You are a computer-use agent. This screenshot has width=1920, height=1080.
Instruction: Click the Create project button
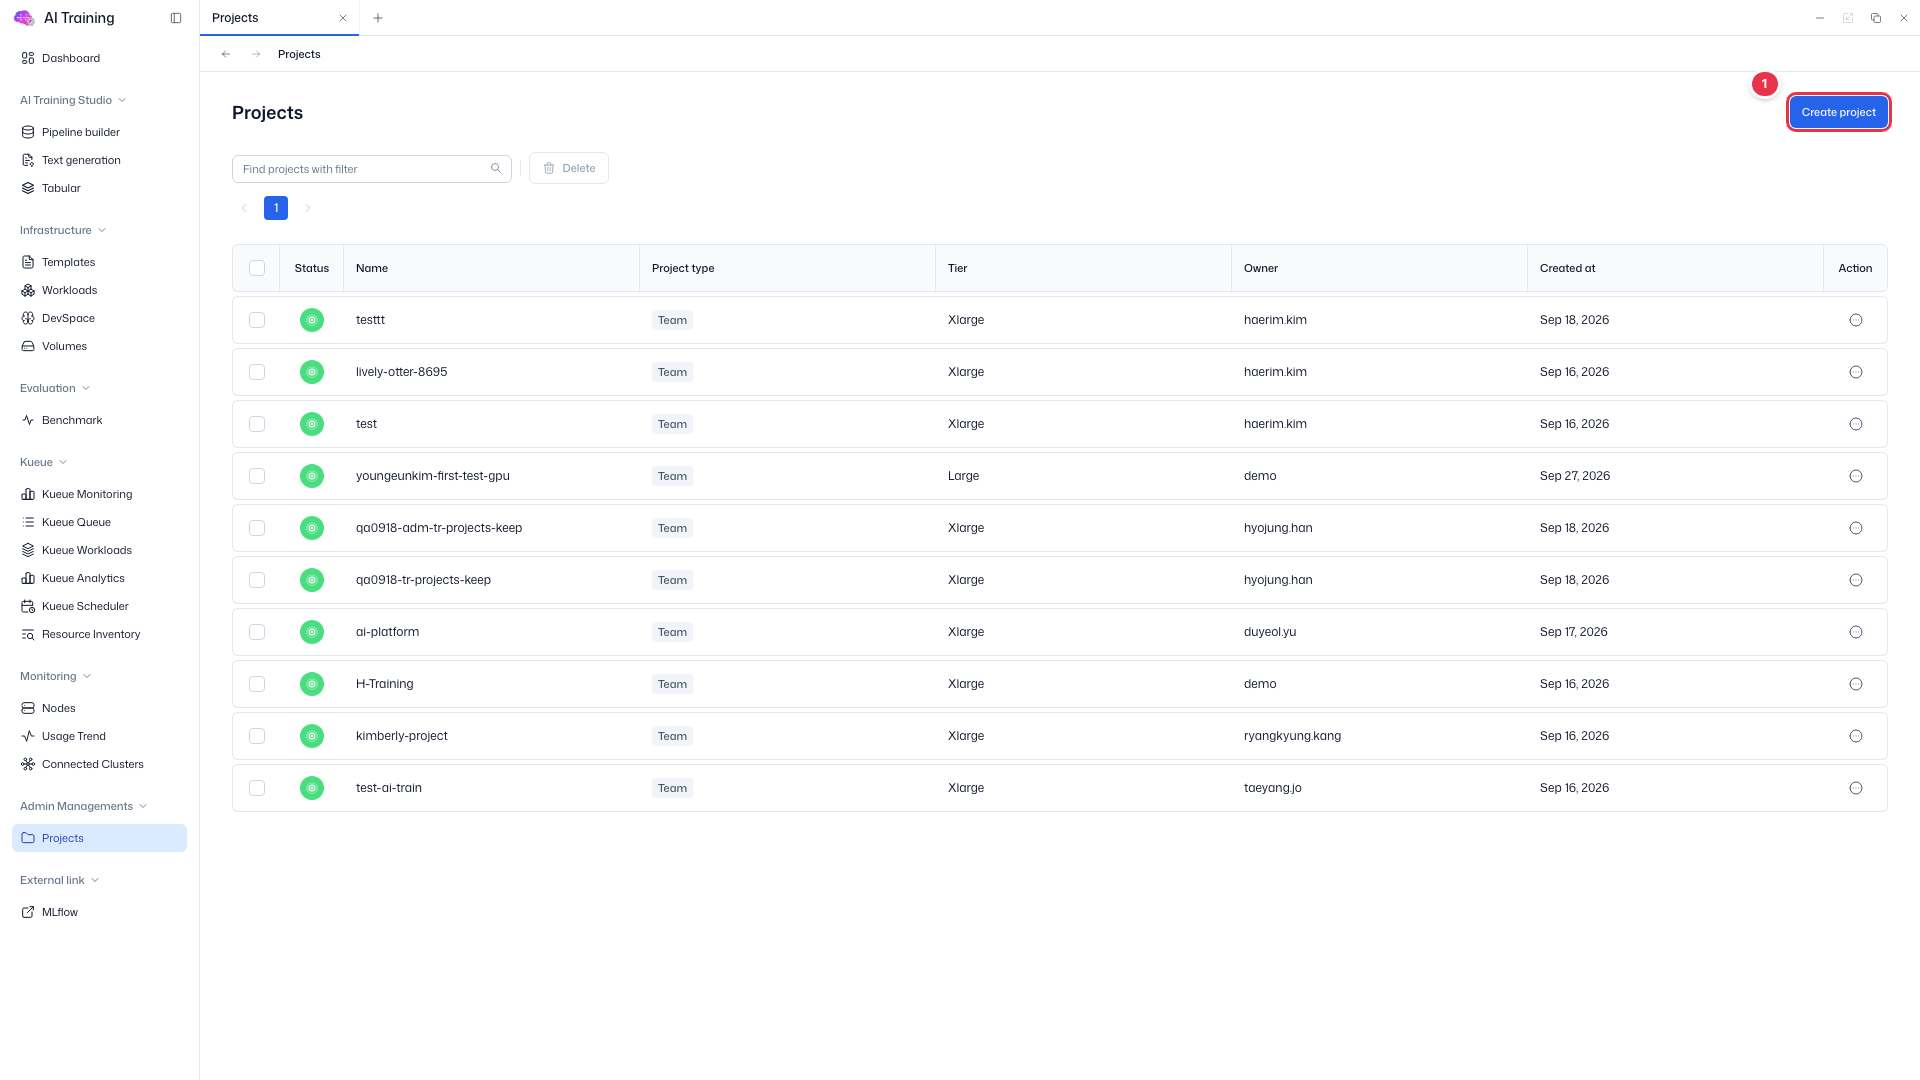coord(1838,112)
